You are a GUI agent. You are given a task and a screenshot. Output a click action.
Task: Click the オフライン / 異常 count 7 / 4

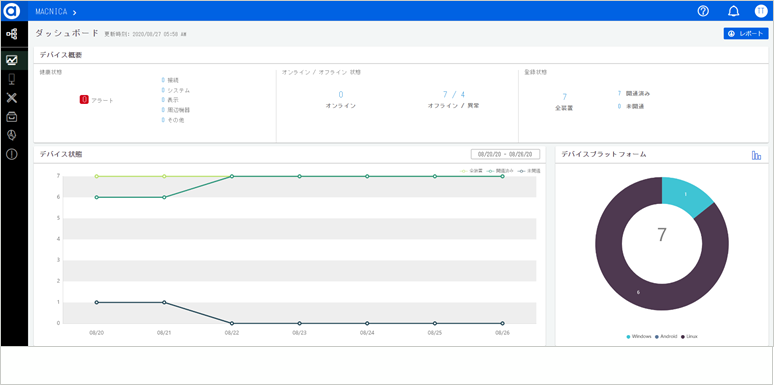pos(453,94)
